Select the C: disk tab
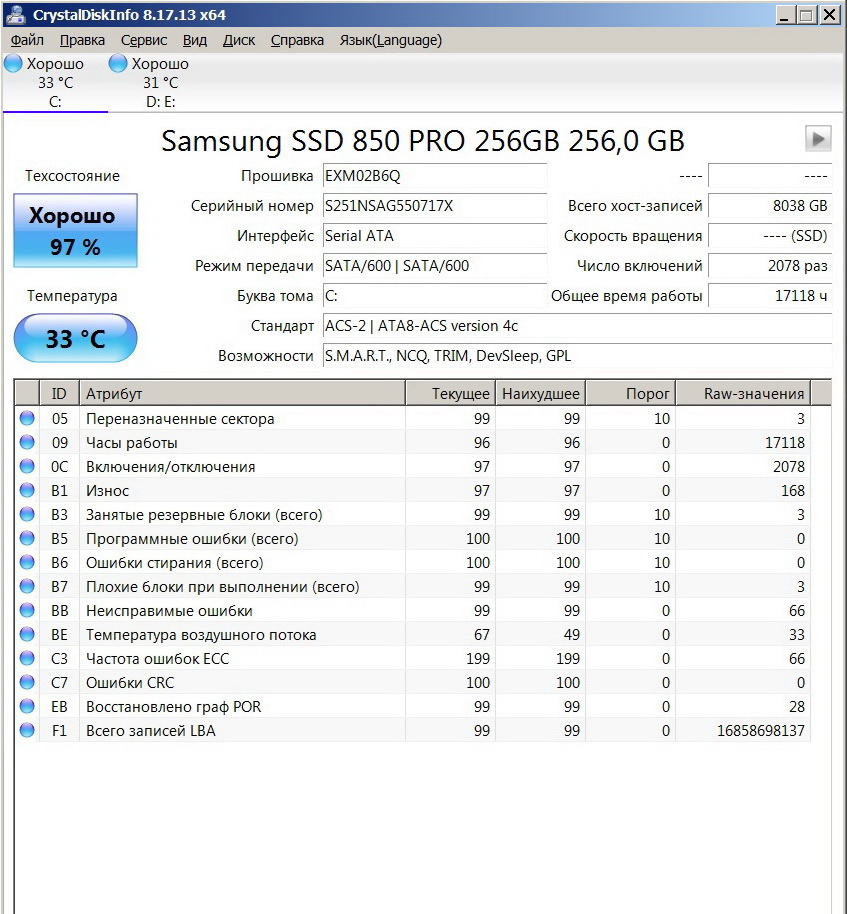 (55, 83)
